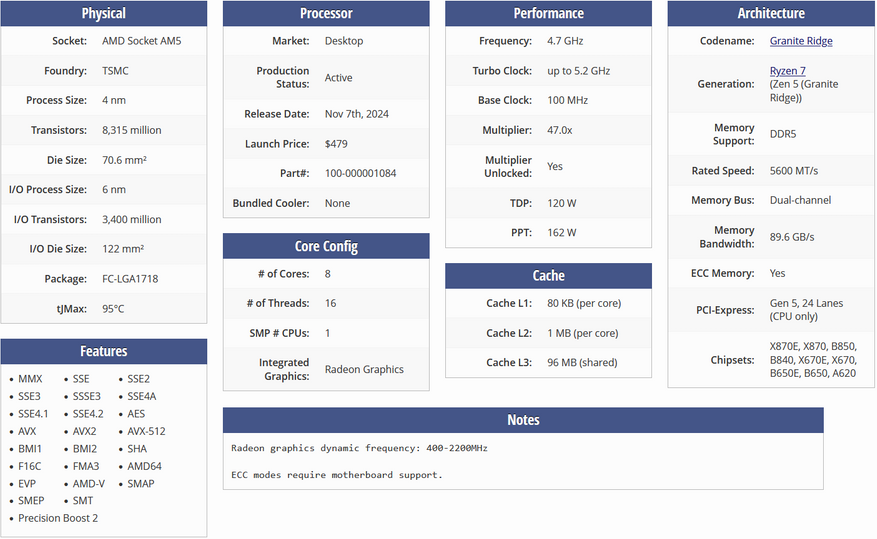Click the Radeon Graphics integrated graphics value
Image resolution: width=877 pixels, height=539 pixels.
tap(364, 370)
